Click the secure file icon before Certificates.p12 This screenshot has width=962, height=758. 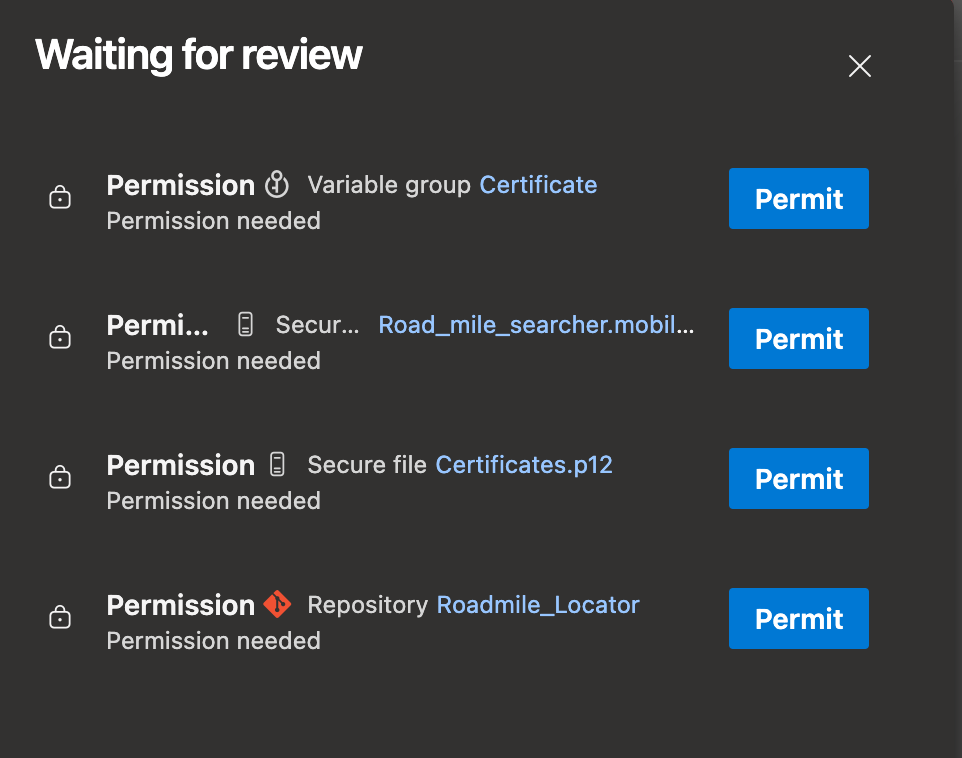(277, 465)
